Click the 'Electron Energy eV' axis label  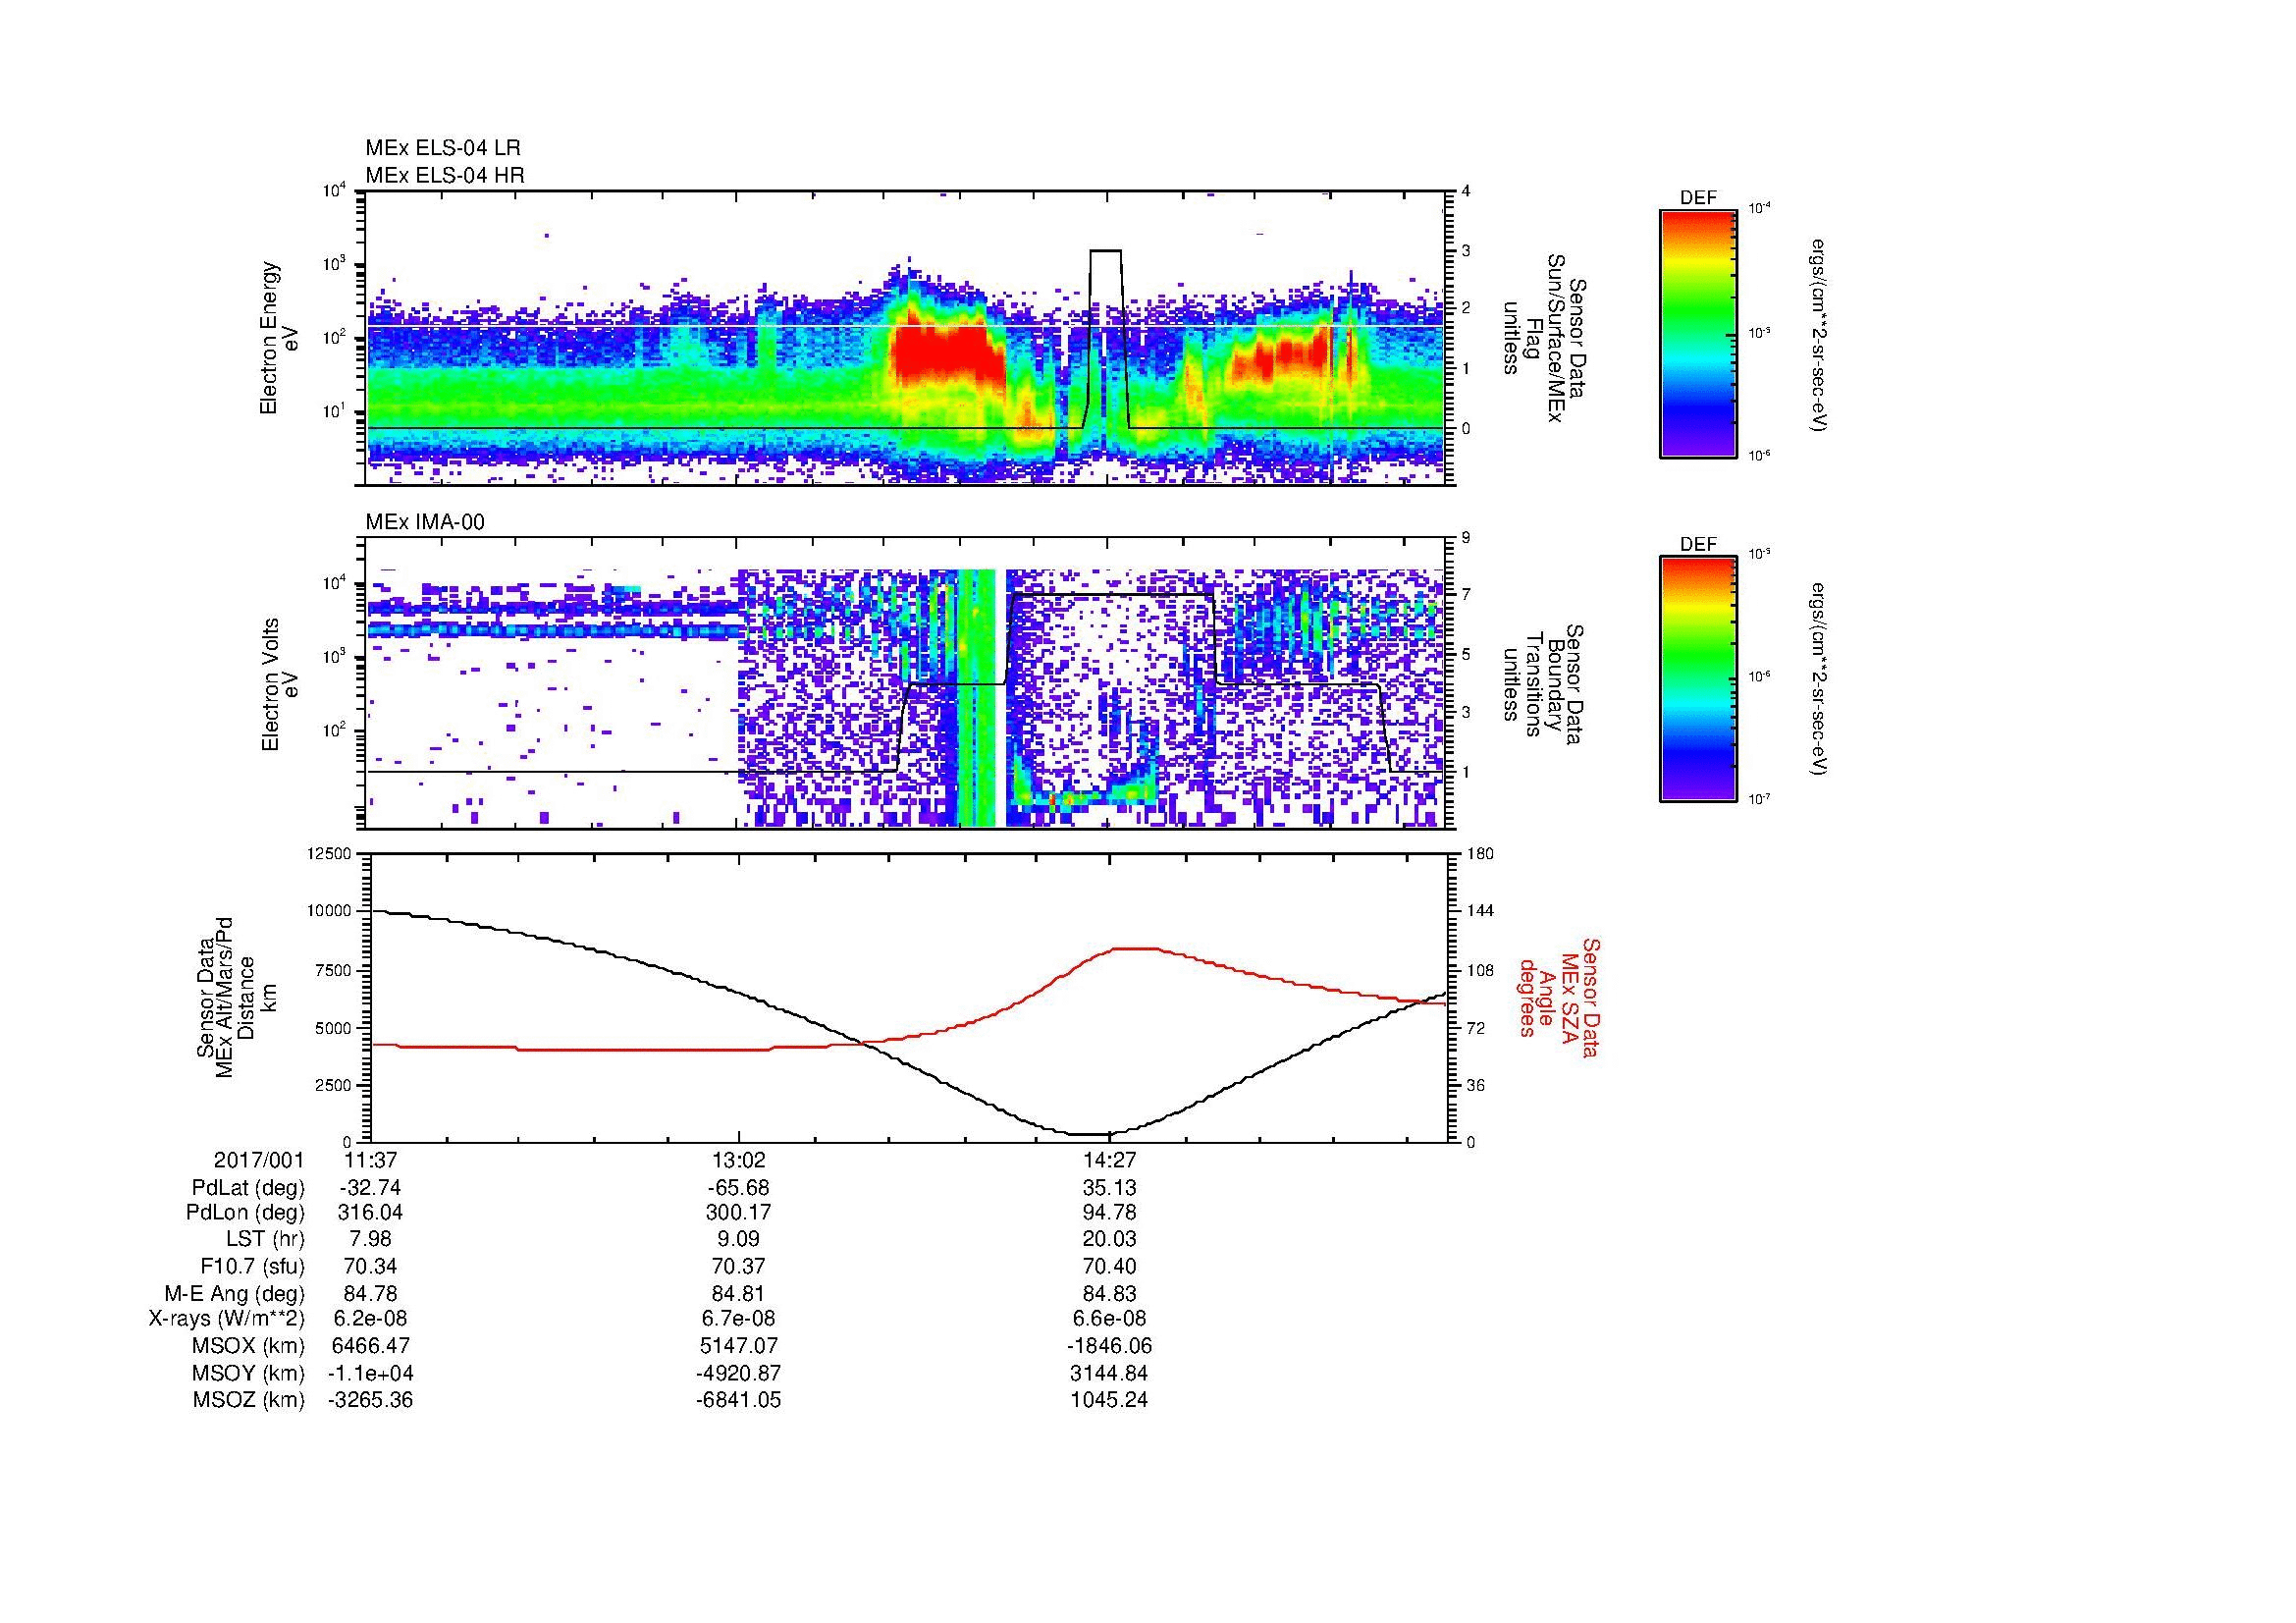coord(280,338)
